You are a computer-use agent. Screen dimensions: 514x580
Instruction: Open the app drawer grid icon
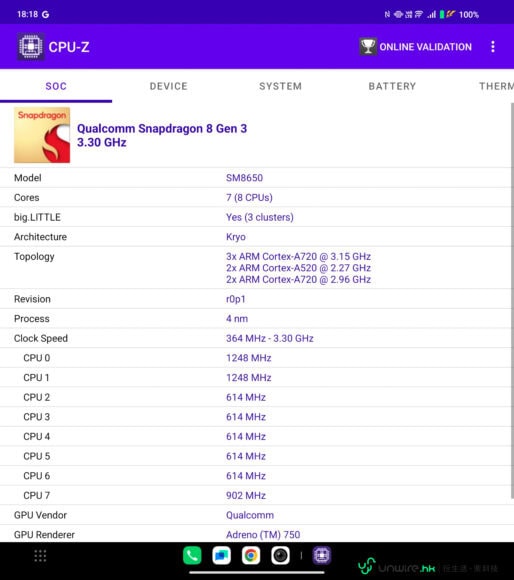(x=40, y=556)
